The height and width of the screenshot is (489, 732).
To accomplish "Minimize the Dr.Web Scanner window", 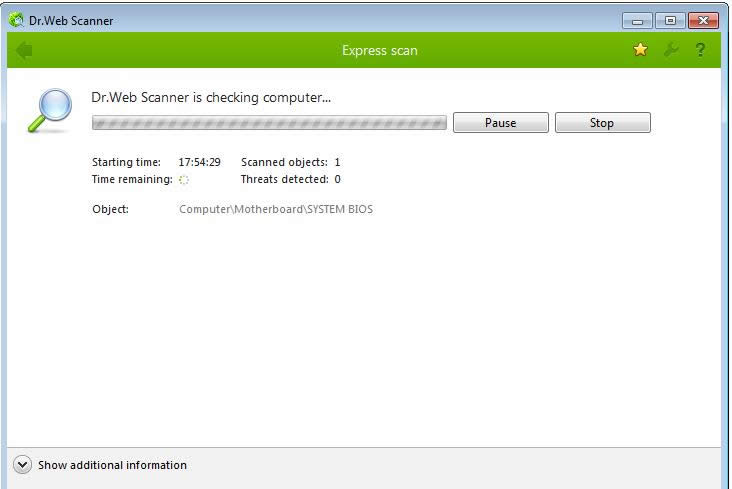I will 637,21.
